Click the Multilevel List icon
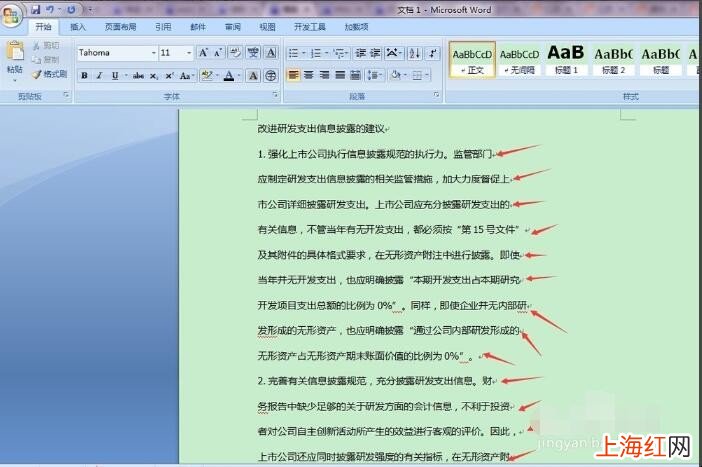 pyautogui.click(x=341, y=53)
